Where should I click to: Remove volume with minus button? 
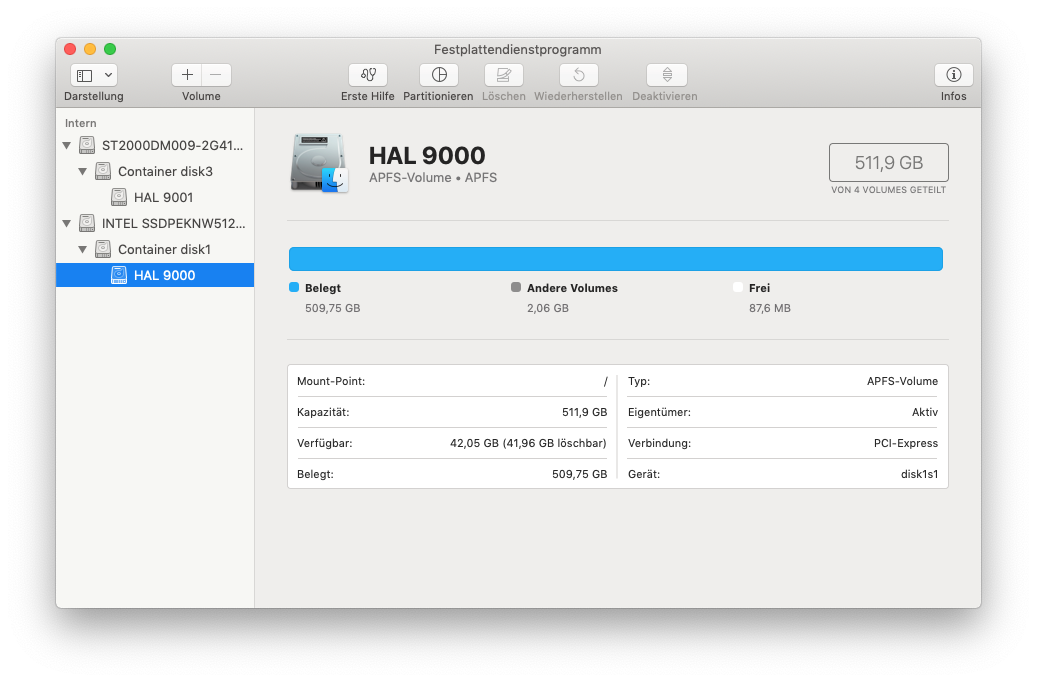click(x=216, y=75)
